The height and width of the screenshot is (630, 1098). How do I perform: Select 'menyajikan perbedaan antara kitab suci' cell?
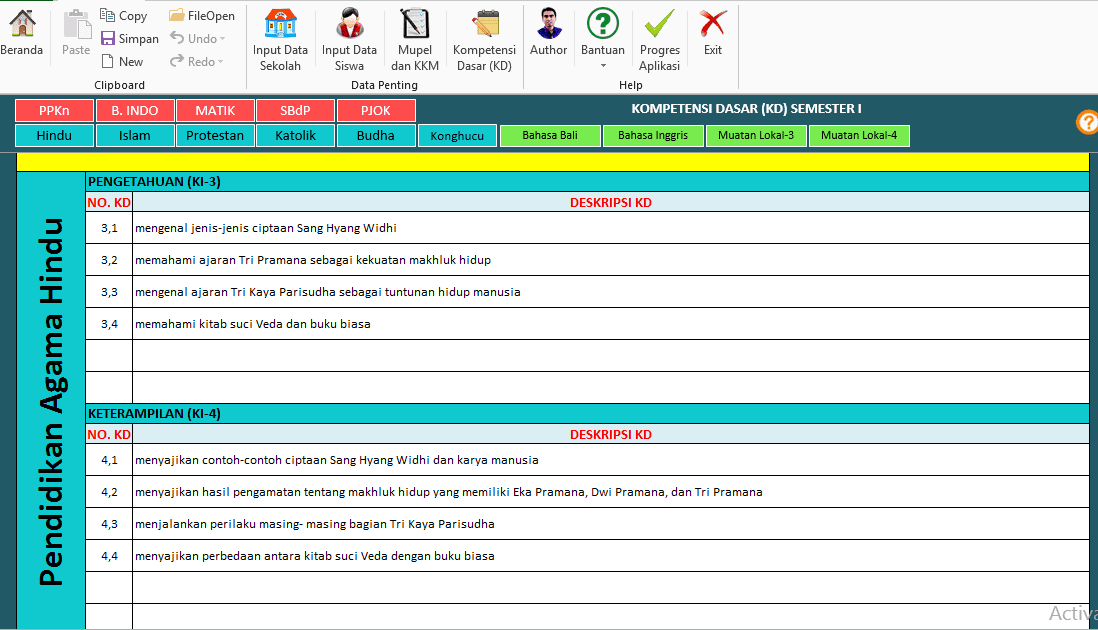(611, 556)
